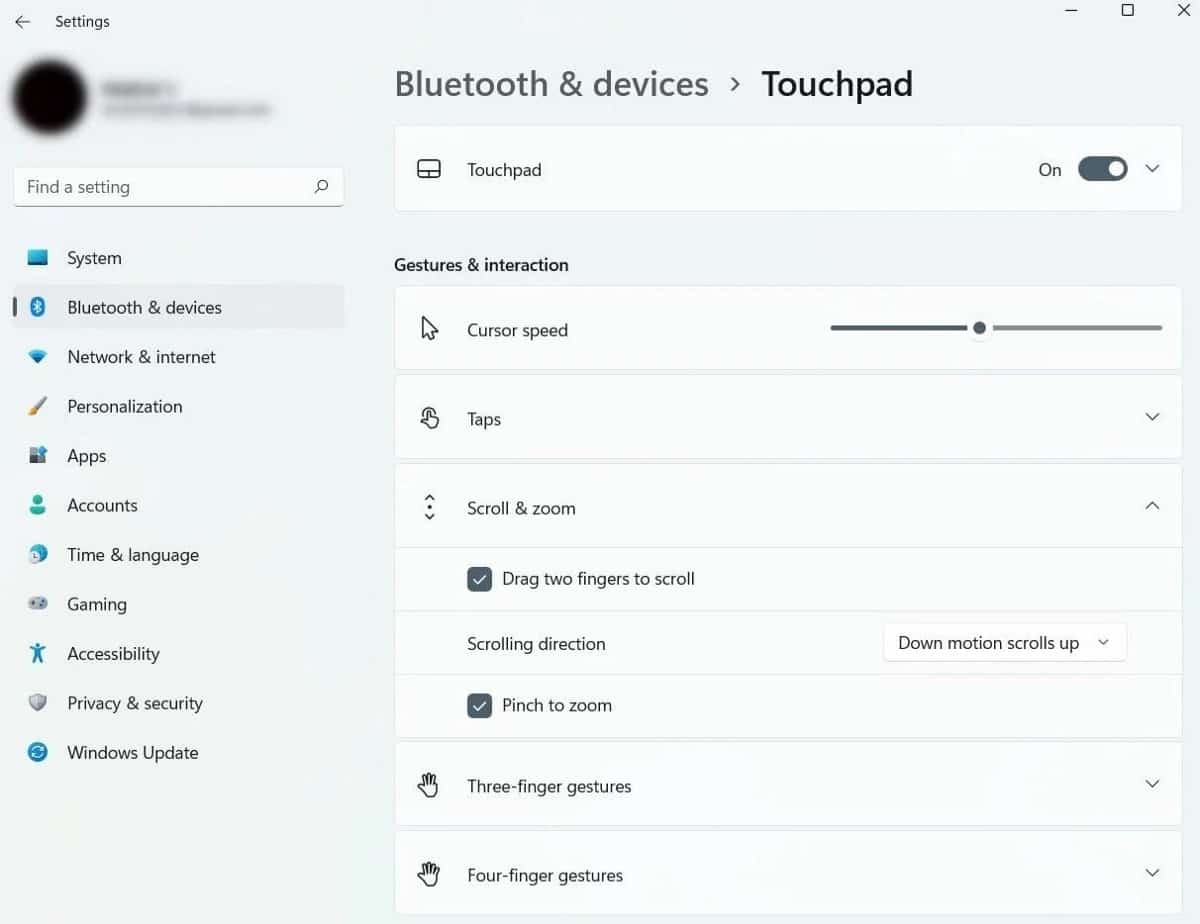Uncheck Drag two fingers to scroll
This screenshot has width=1200, height=924.
(x=480, y=579)
